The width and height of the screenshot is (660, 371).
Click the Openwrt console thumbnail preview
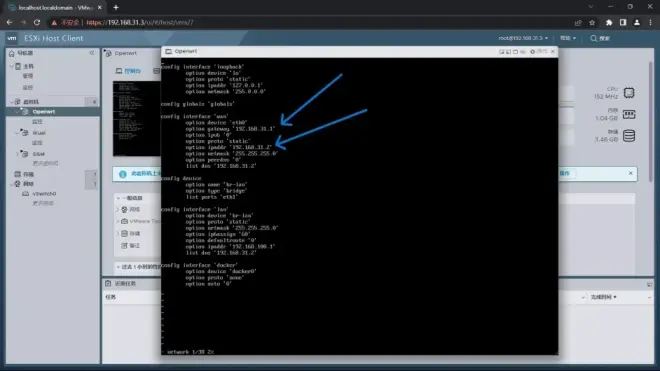click(x=137, y=119)
